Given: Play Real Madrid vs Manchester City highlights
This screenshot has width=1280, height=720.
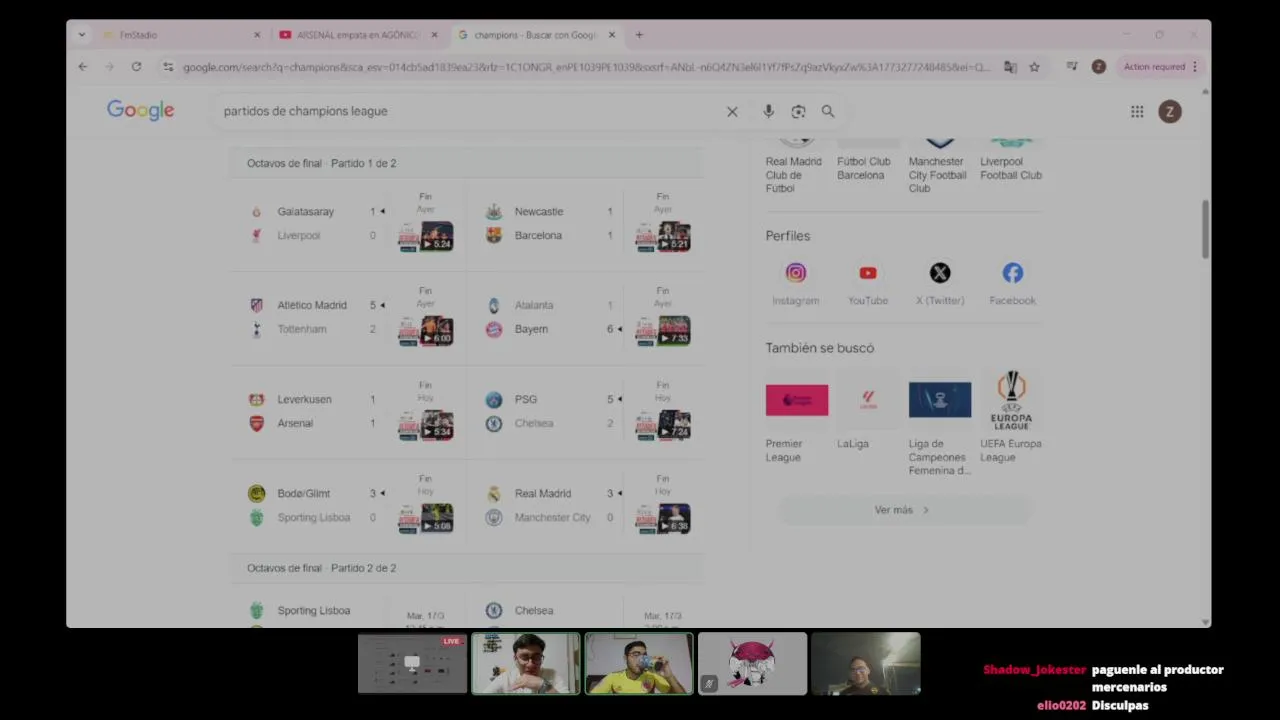Looking at the screenshot, I should point(663,519).
